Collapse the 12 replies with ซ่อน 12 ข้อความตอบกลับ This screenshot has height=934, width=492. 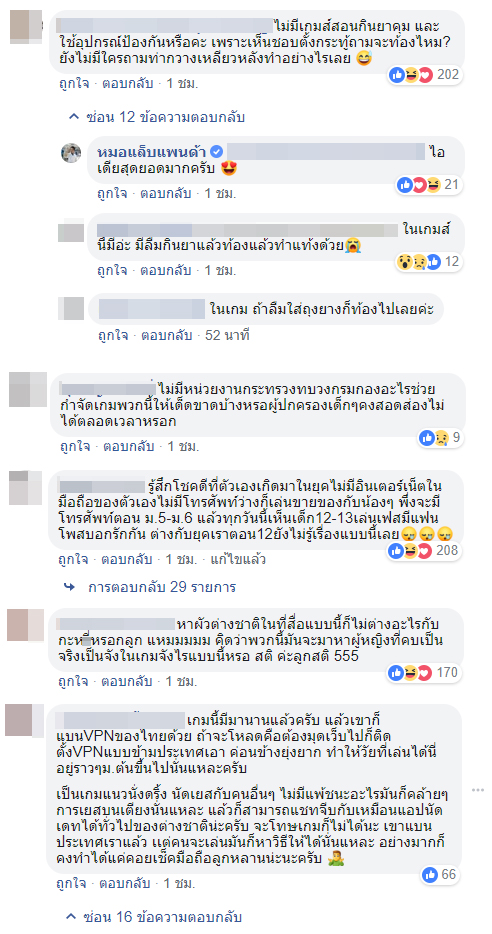pyautogui.click(x=157, y=117)
